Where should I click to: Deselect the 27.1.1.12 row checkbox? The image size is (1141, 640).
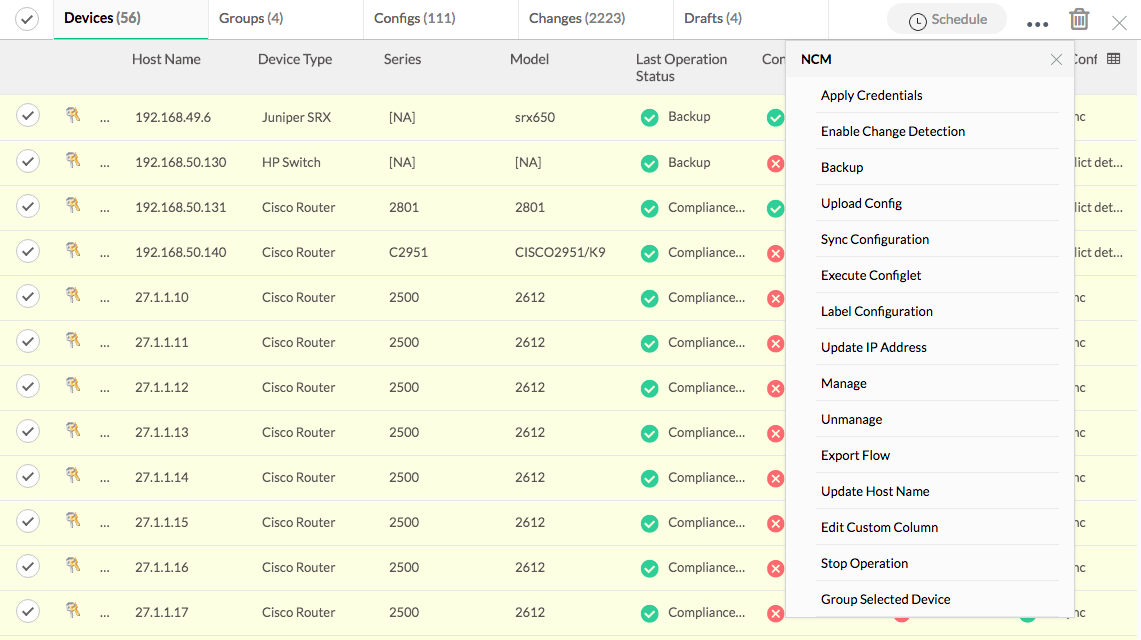click(x=28, y=387)
